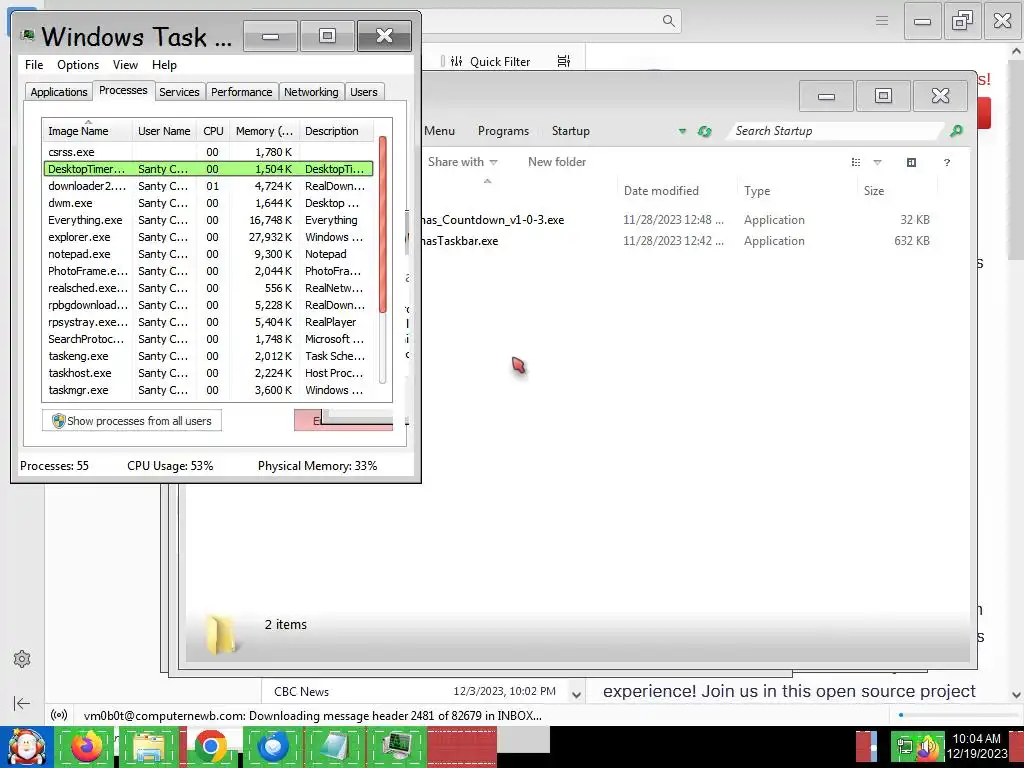The width and height of the screenshot is (1024, 768).
Task: Click the refresh icon in Explorer's address bar
Action: click(x=704, y=131)
